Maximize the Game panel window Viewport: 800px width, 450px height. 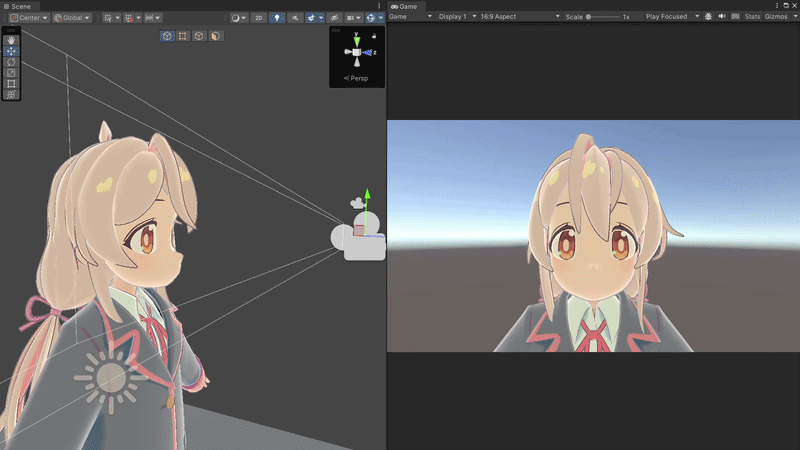pyautogui.click(x=786, y=6)
